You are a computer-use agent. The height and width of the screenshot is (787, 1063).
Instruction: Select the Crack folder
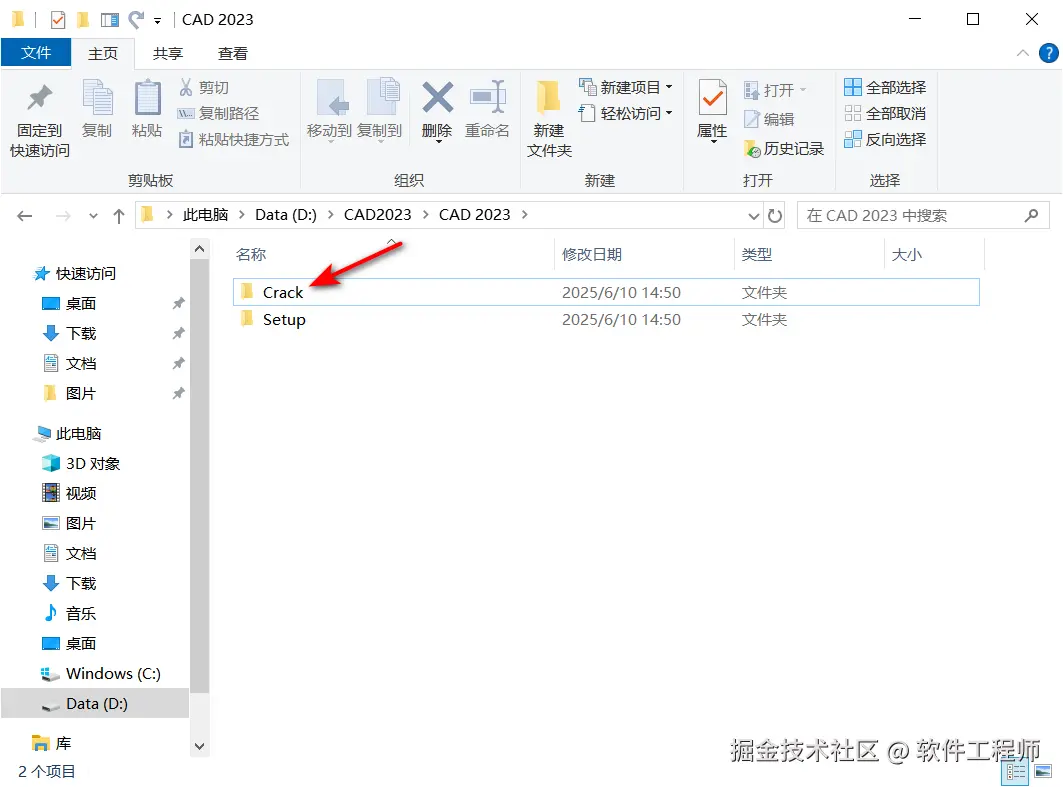pos(606,292)
